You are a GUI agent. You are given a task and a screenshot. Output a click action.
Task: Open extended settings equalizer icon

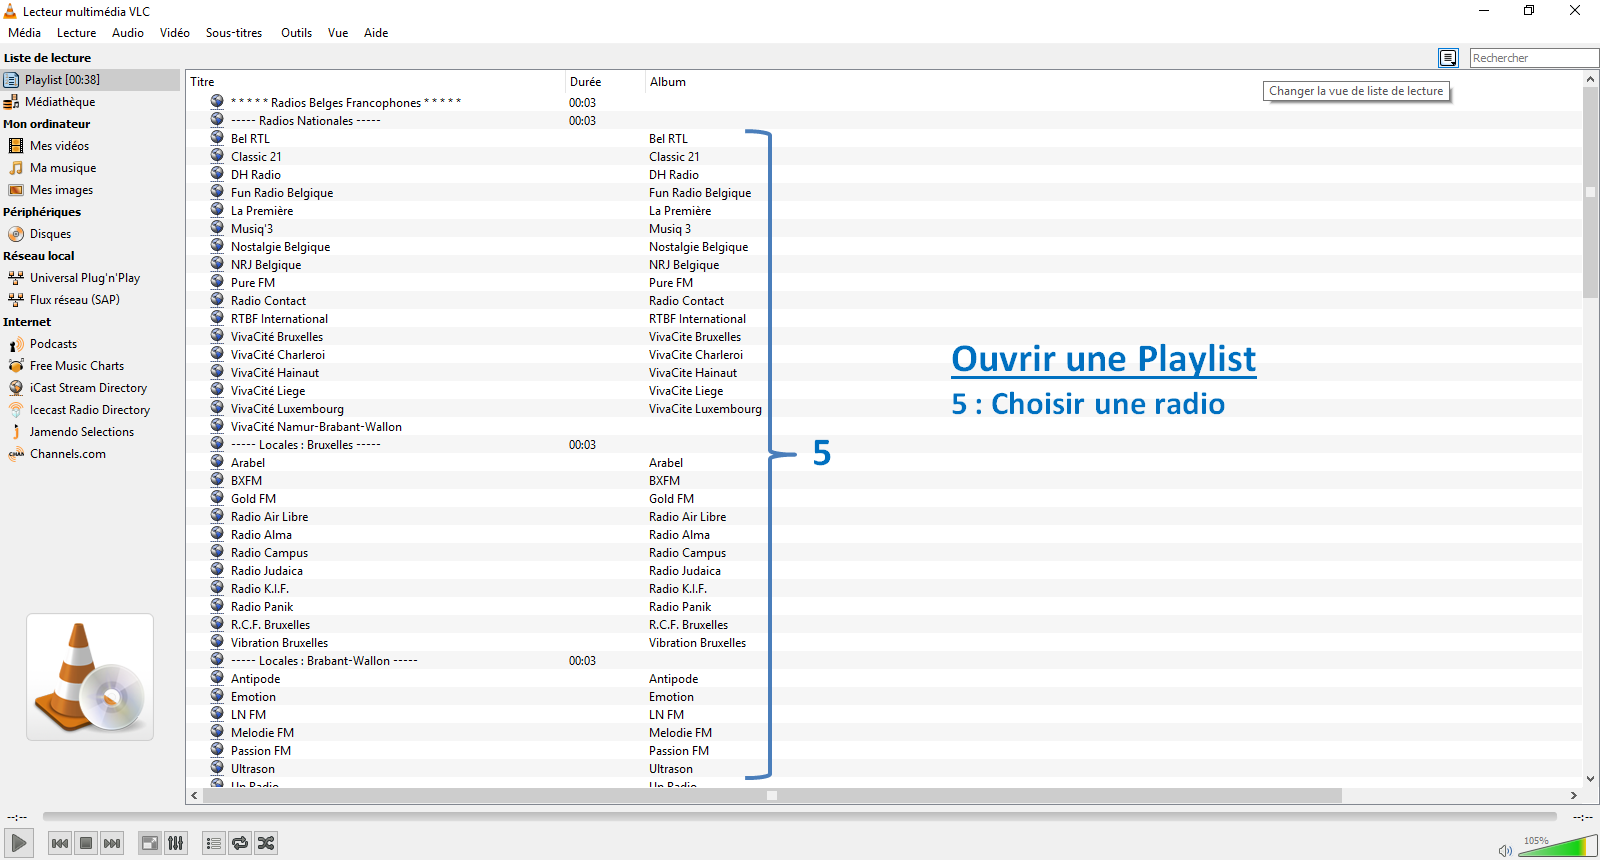coord(175,843)
